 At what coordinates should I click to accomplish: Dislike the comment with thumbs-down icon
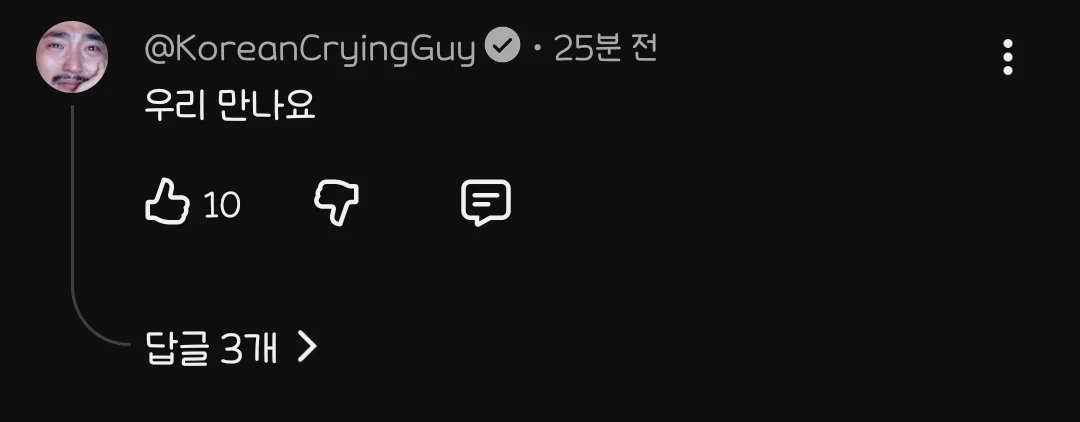[337, 203]
